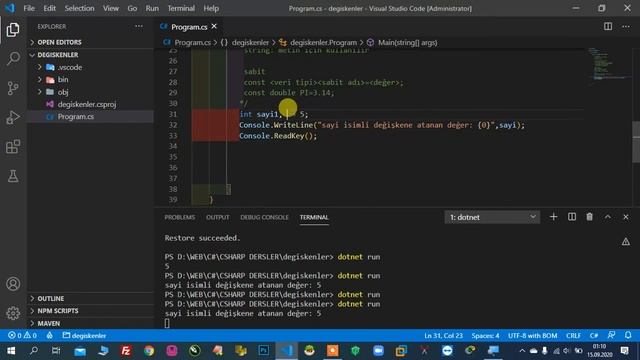Screen dimensions: 640x360
Task: Switch to the DEBUG CONSOLE tab
Action: pyautogui.click(x=264, y=217)
